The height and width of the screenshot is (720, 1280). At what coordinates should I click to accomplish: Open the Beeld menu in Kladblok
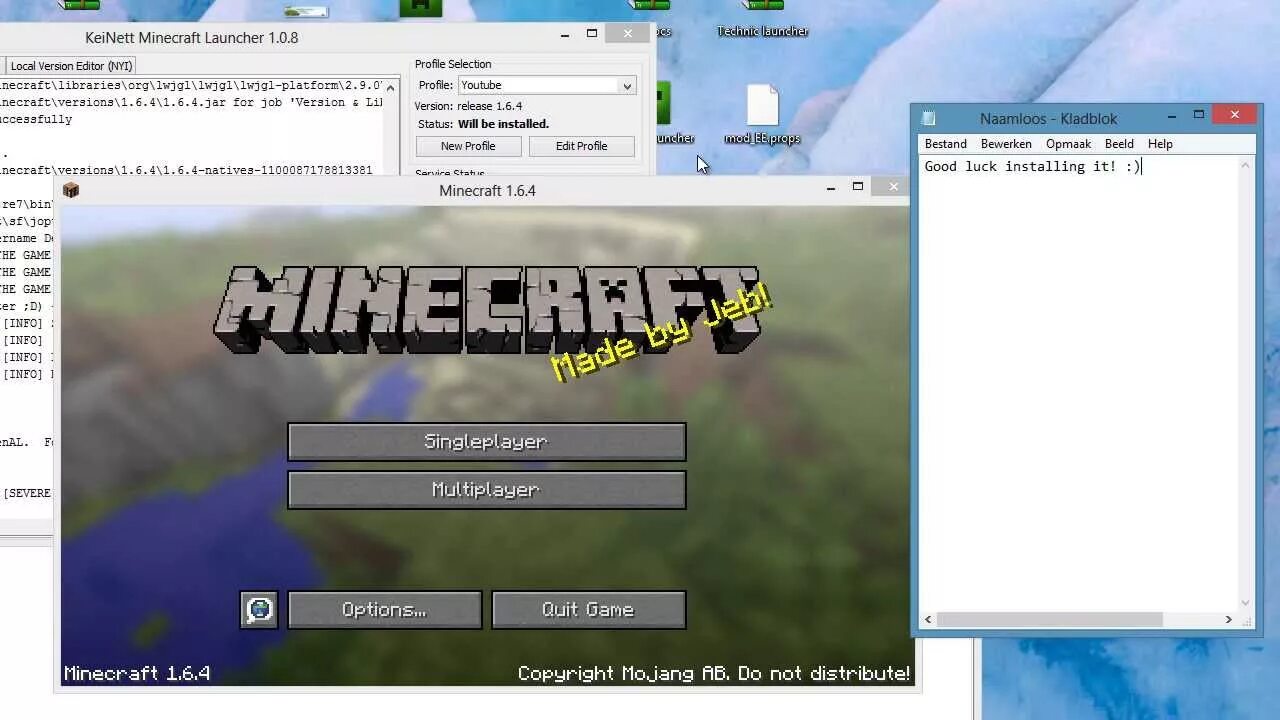pyautogui.click(x=1119, y=144)
